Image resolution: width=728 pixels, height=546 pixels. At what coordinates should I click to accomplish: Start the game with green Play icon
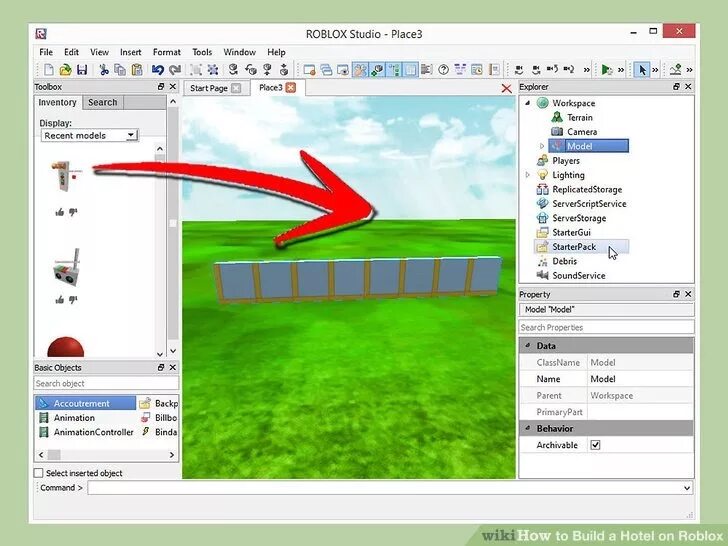[x=606, y=70]
